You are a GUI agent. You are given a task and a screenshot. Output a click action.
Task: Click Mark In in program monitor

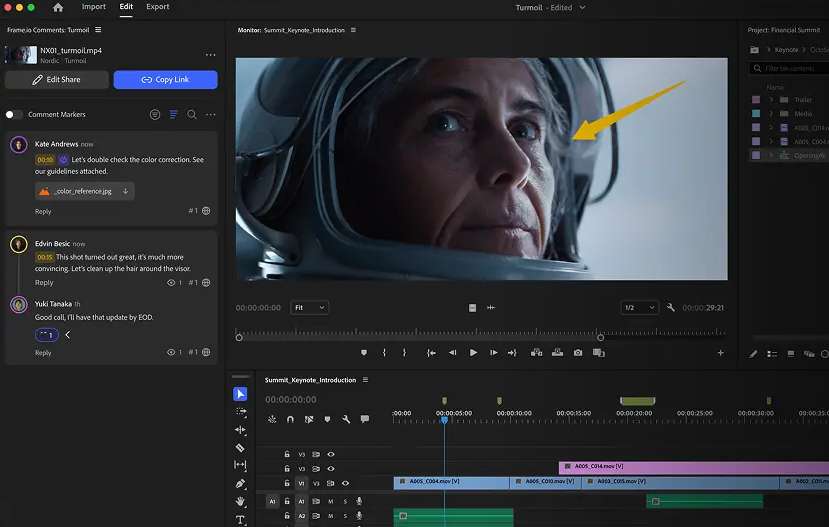[x=384, y=353]
